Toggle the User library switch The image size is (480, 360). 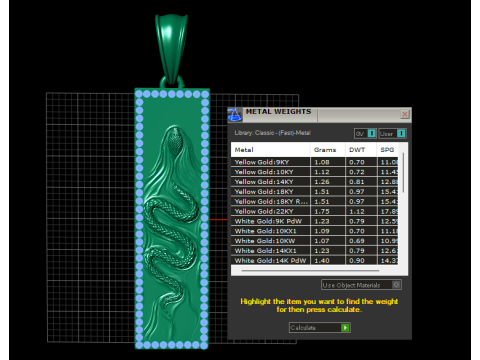[393, 134]
